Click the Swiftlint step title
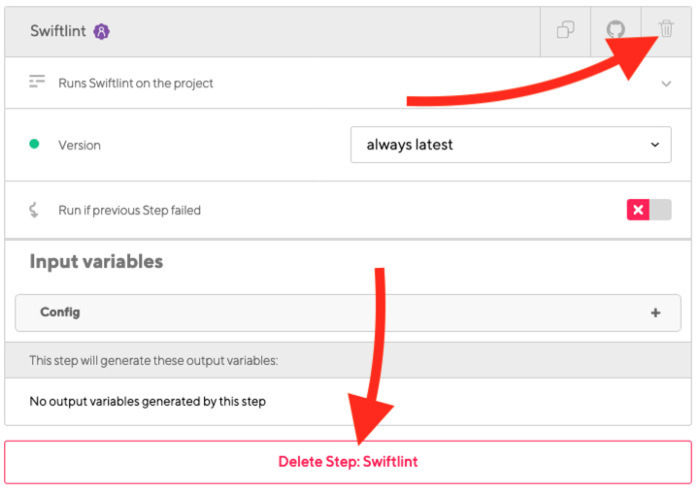Image resolution: width=700 pixels, height=493 pixels. (58, 31)
